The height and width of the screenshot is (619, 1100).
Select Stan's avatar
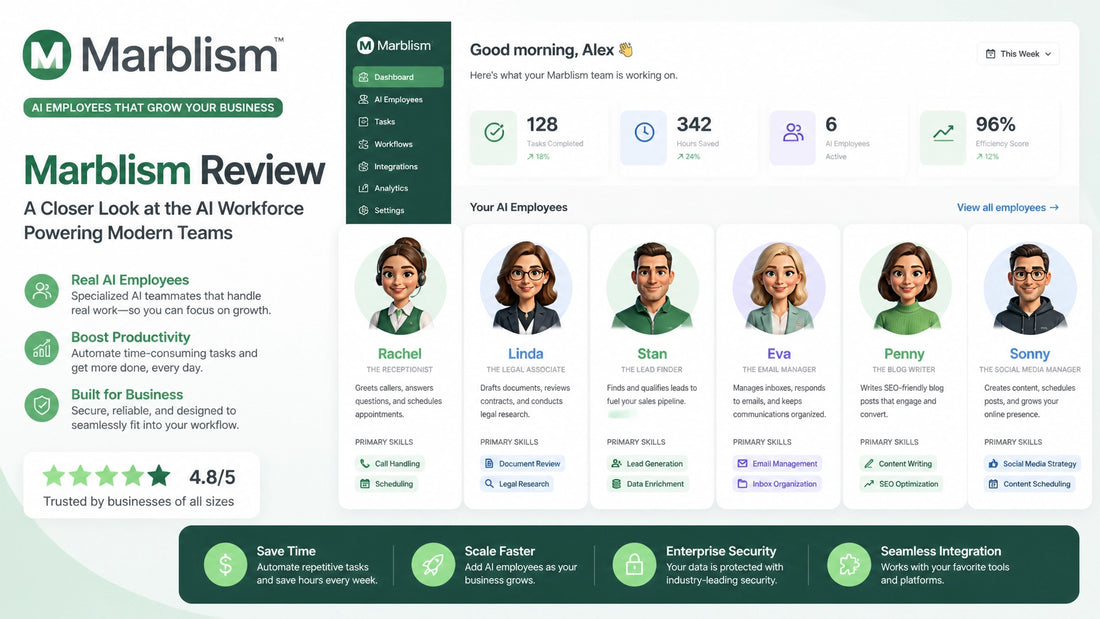point(652,286)
